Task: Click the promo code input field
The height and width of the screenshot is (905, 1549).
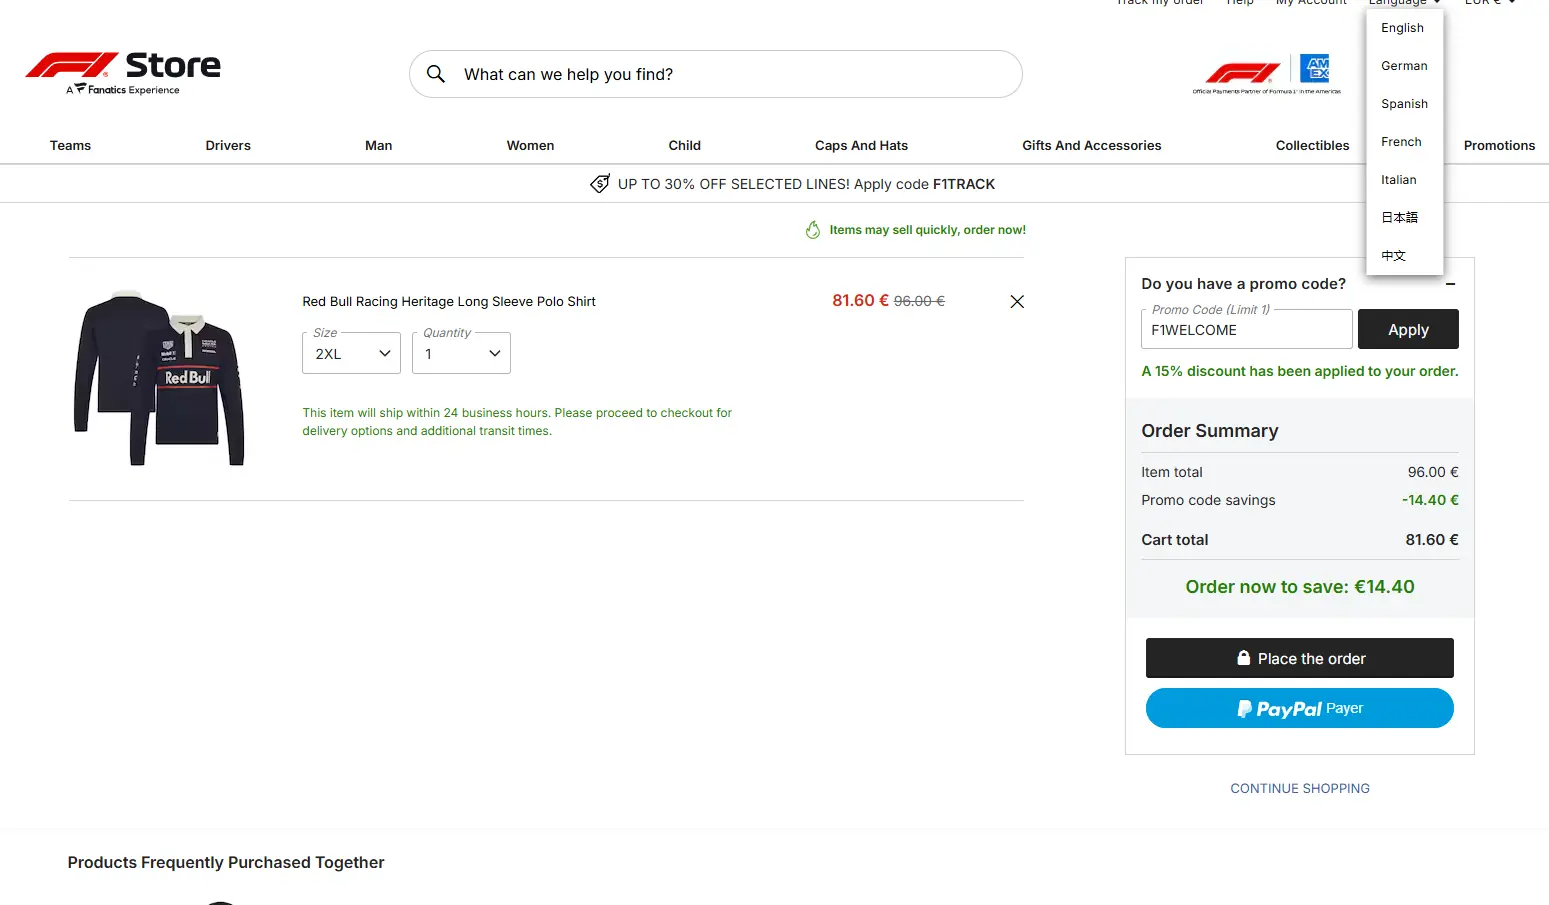Action: [x=1246, y=330]
